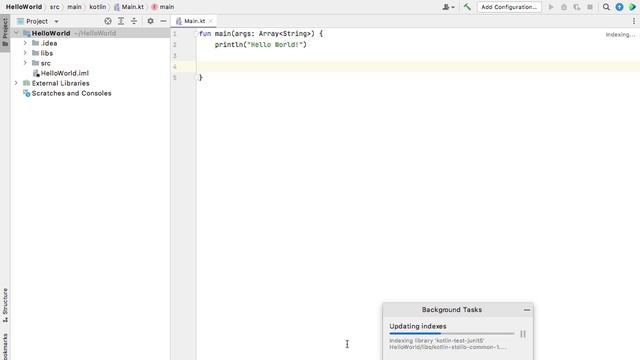
Task: Select the libs folder row
Action: [90, 53]
